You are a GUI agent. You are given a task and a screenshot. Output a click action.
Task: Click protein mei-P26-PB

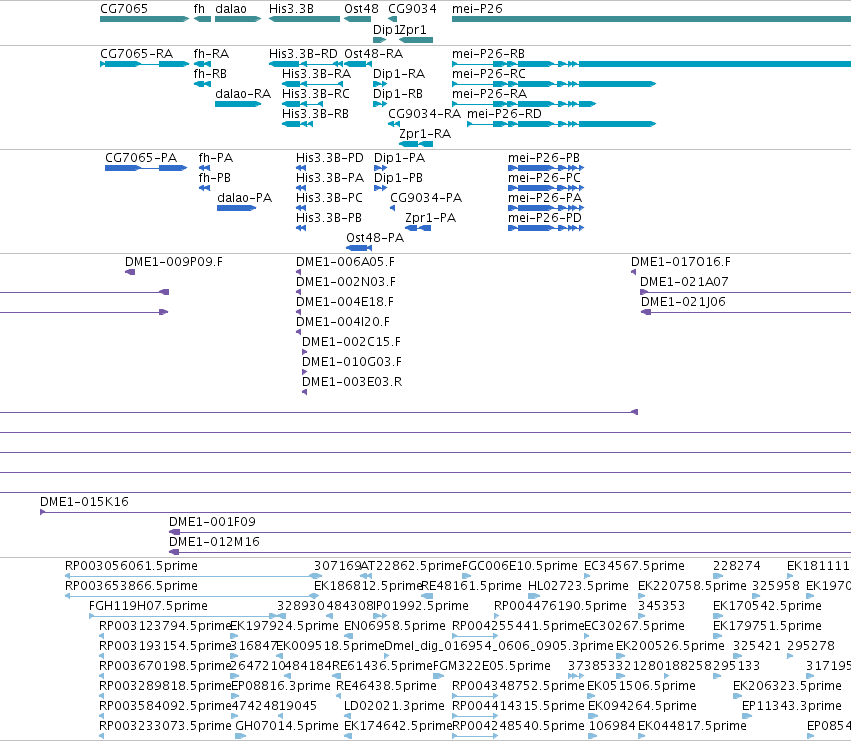pos(544,158)
